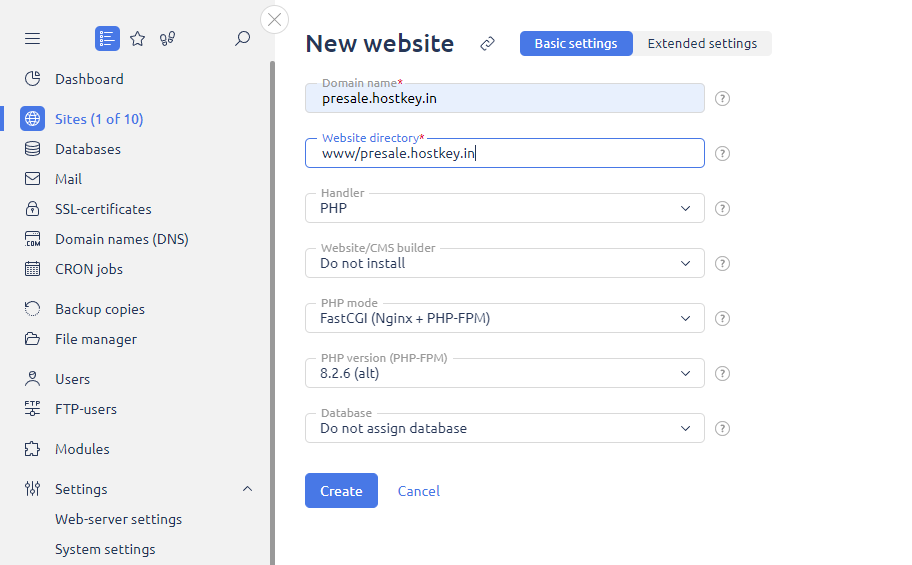Viewport: 912px width, 565px height.
Task: Open SSL-certificates in the sidebar
Action: coord(103,209)
